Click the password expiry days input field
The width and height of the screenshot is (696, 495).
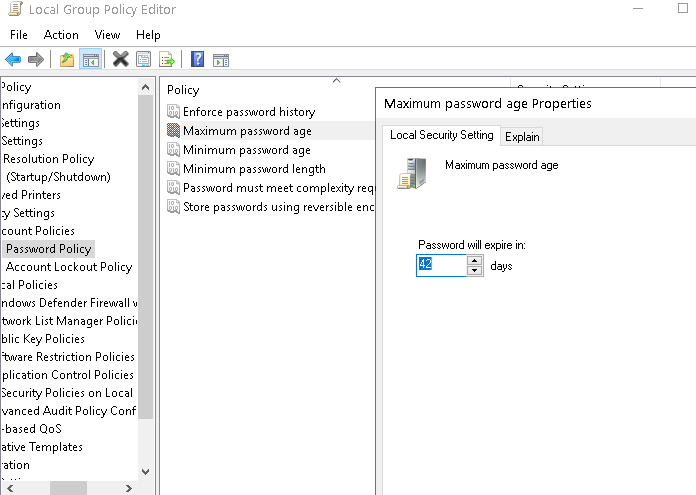tap(441, 265)
